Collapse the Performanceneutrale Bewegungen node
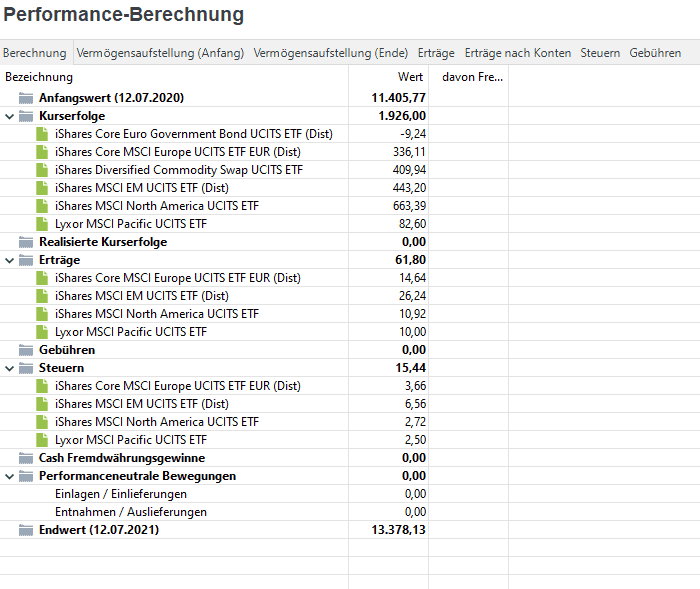Viewport: 700px width, 589px height. point(9,476)
